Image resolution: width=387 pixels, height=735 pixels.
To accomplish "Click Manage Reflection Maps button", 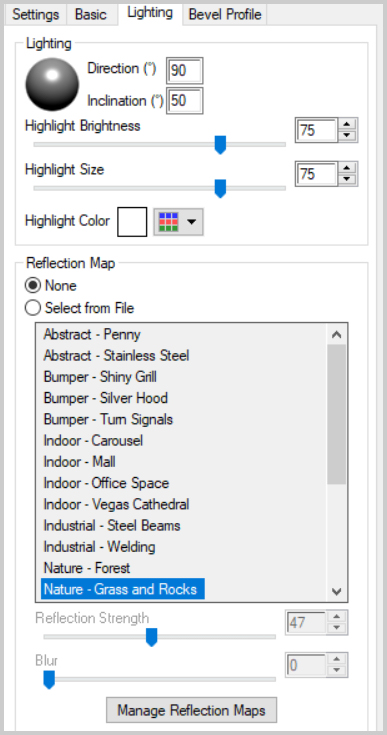I will [191, 710].
